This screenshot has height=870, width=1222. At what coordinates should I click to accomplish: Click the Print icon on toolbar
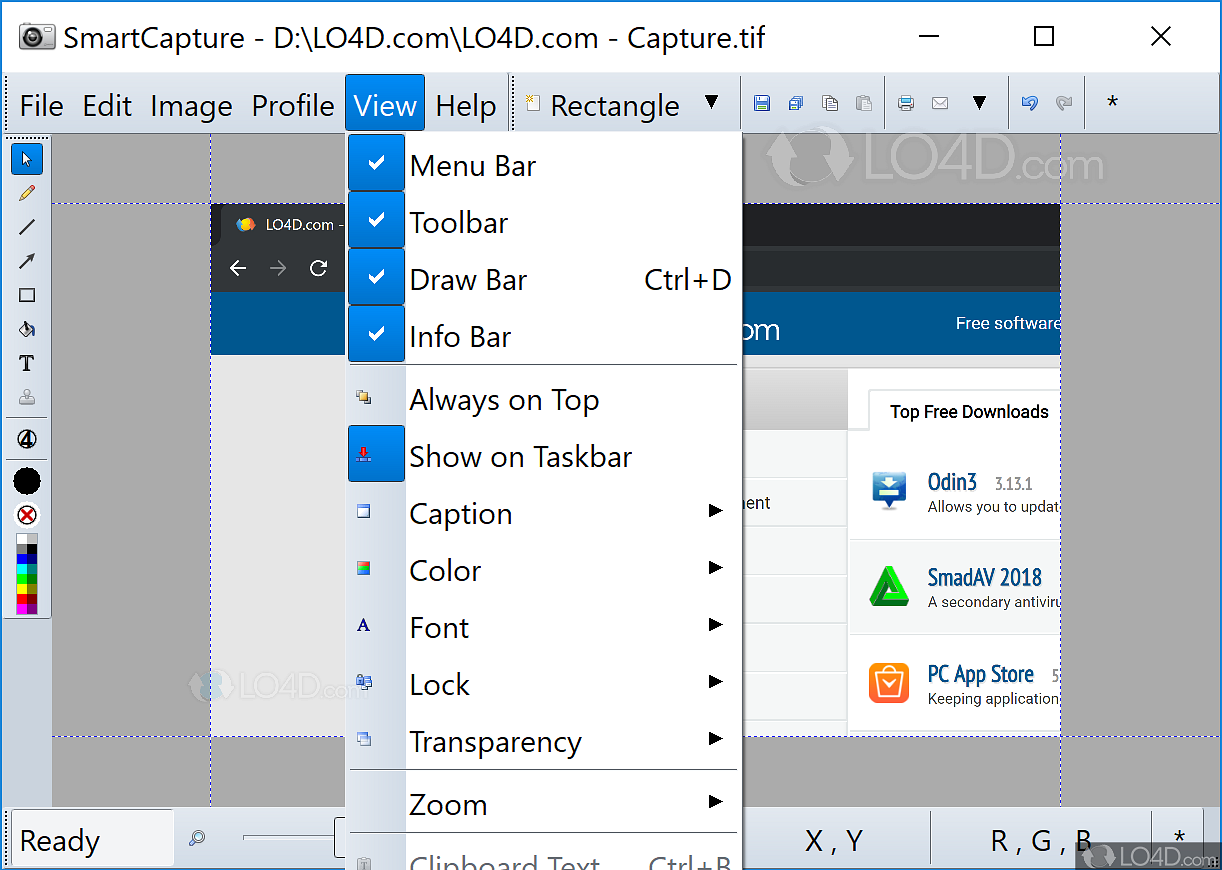[x=906, y=102]
